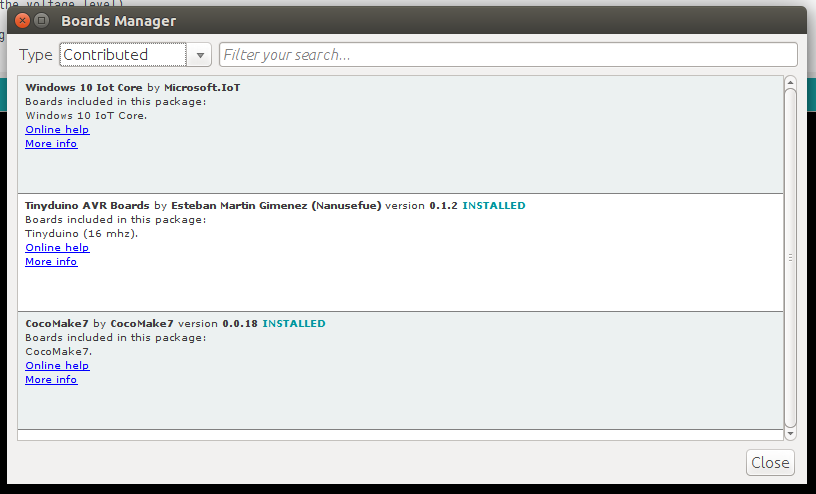Click the Tinyduino (16 mhz). board text
The height and width of the screenshot is (494, 816).
(82, 234)
